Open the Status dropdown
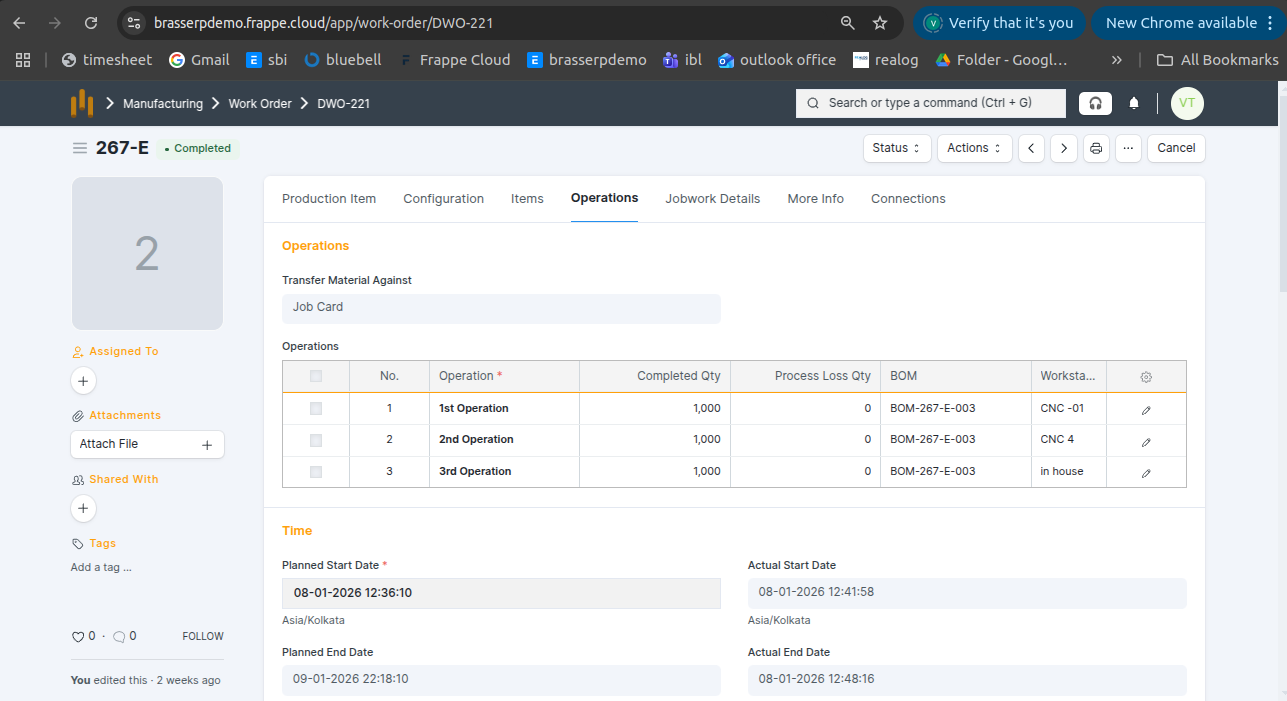This screenshot has height=701, width=1287. point(896,148)
